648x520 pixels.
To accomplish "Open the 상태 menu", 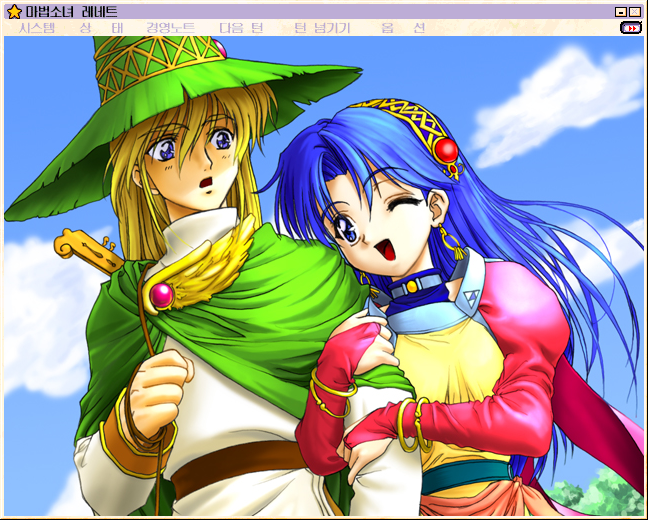I will click(102, 28).
